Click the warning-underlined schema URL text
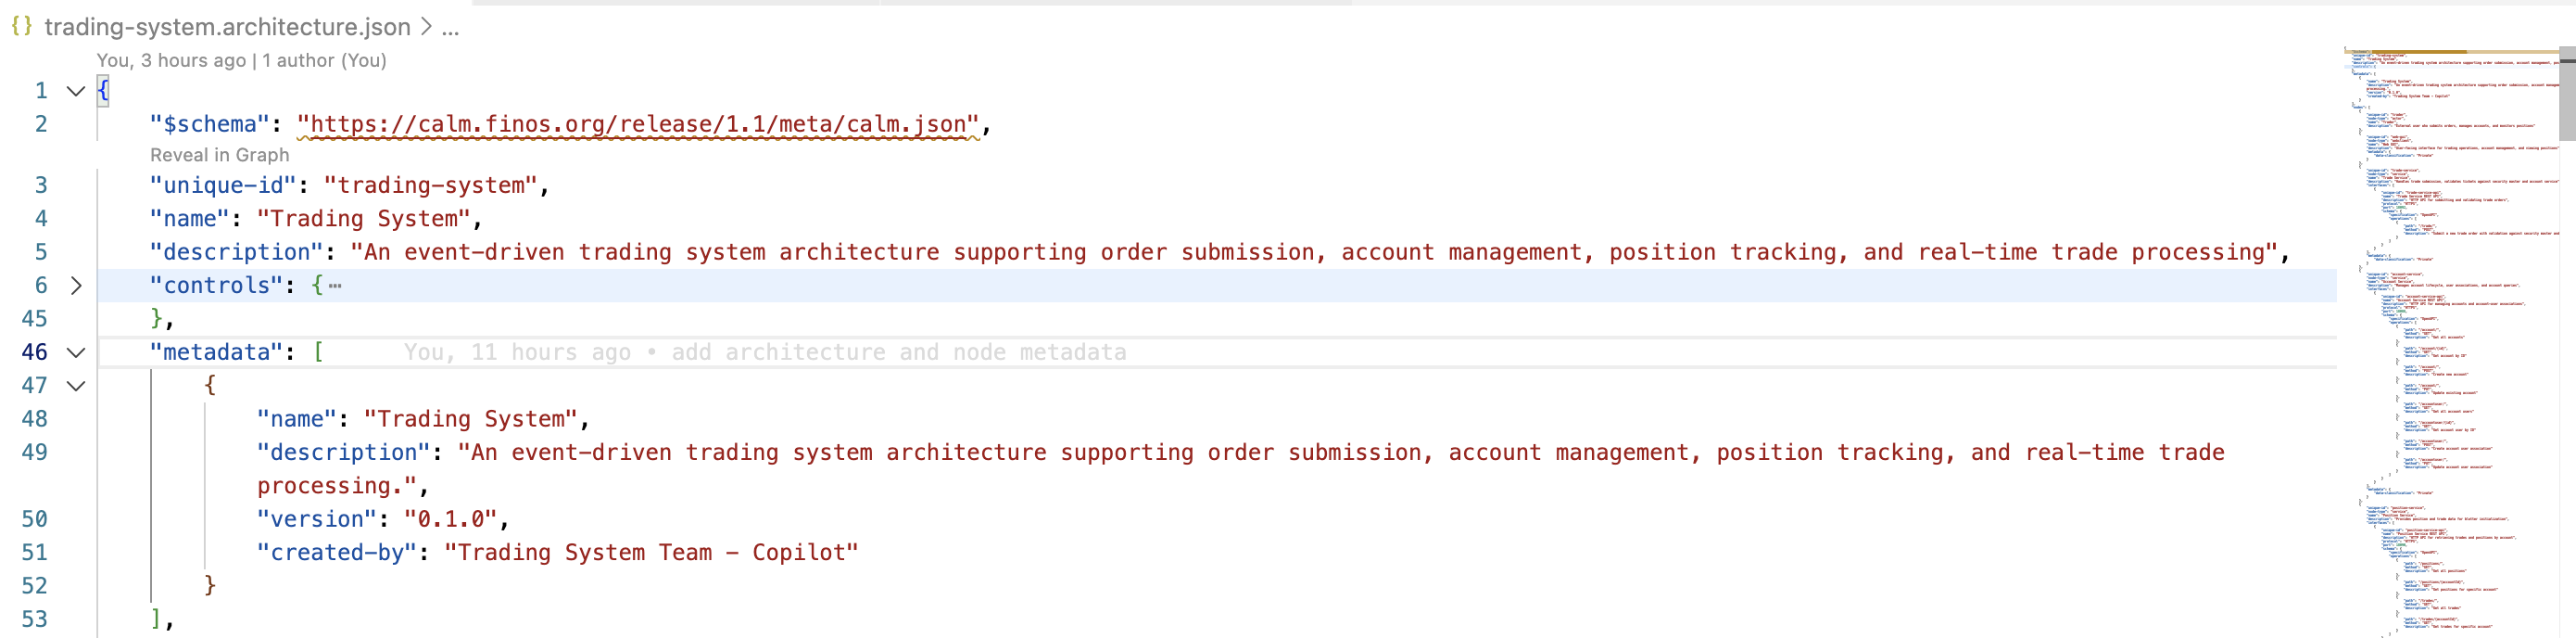 640,124
